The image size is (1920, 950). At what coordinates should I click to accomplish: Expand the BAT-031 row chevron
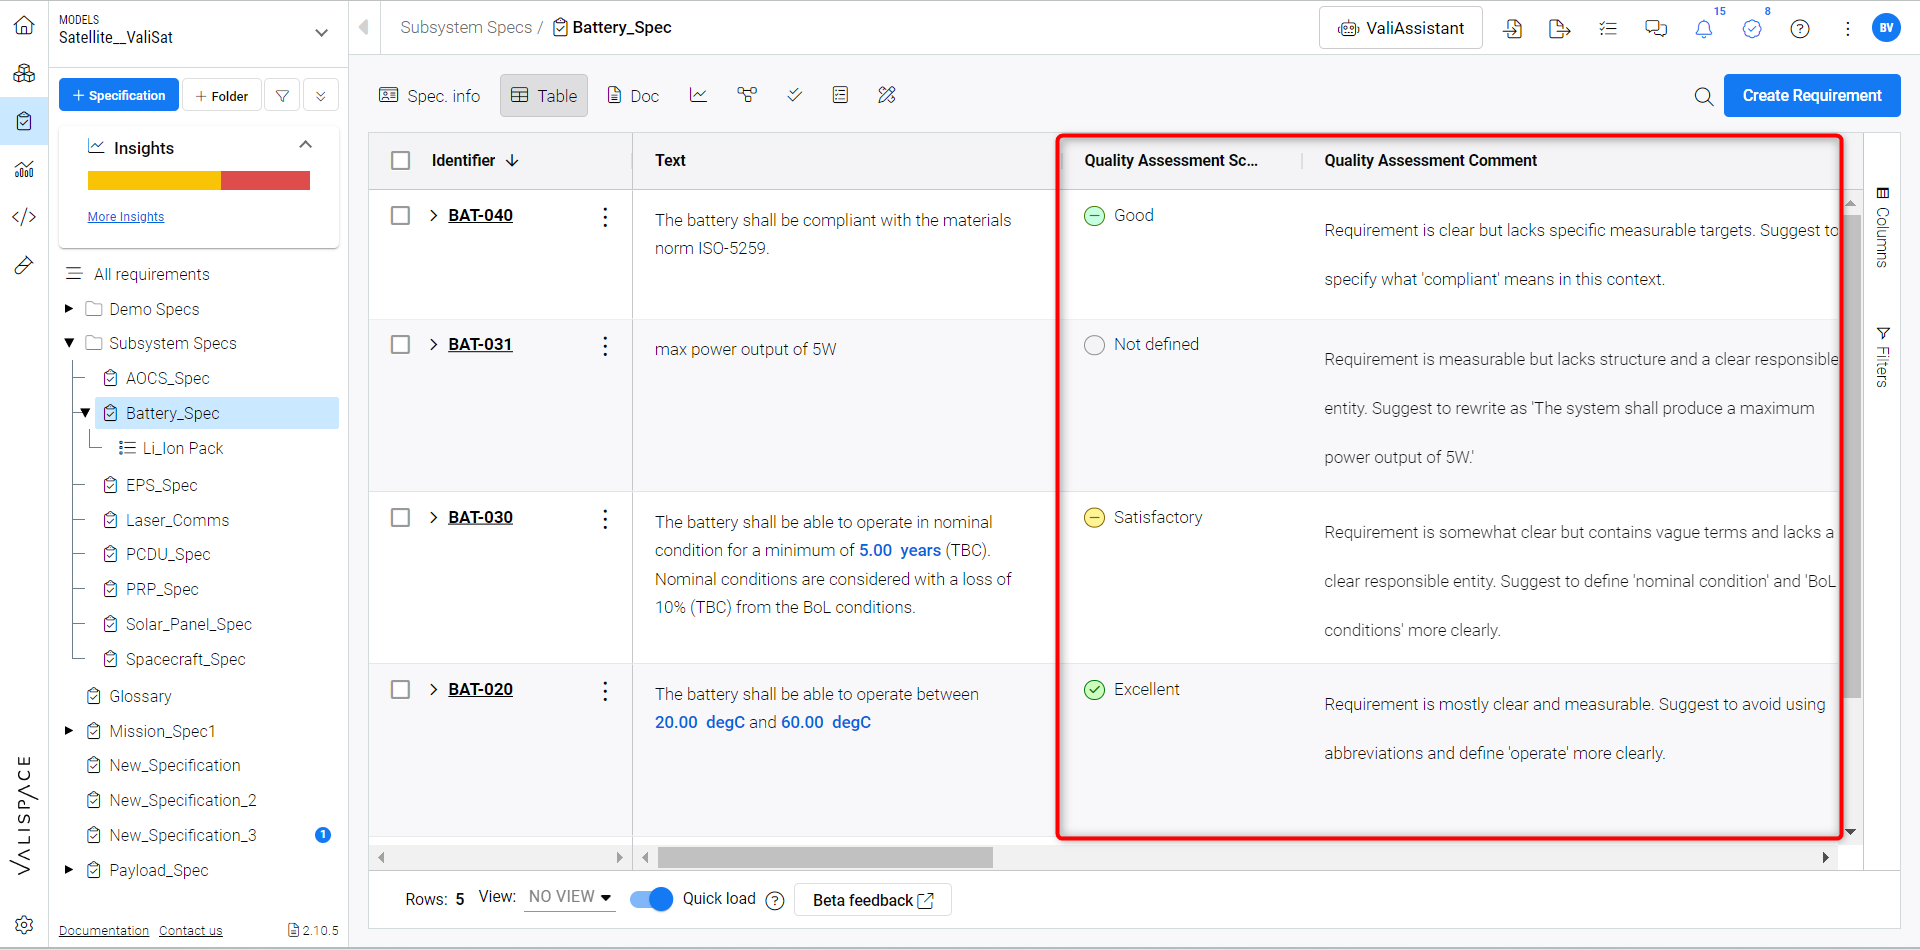[x=433, y=345]
